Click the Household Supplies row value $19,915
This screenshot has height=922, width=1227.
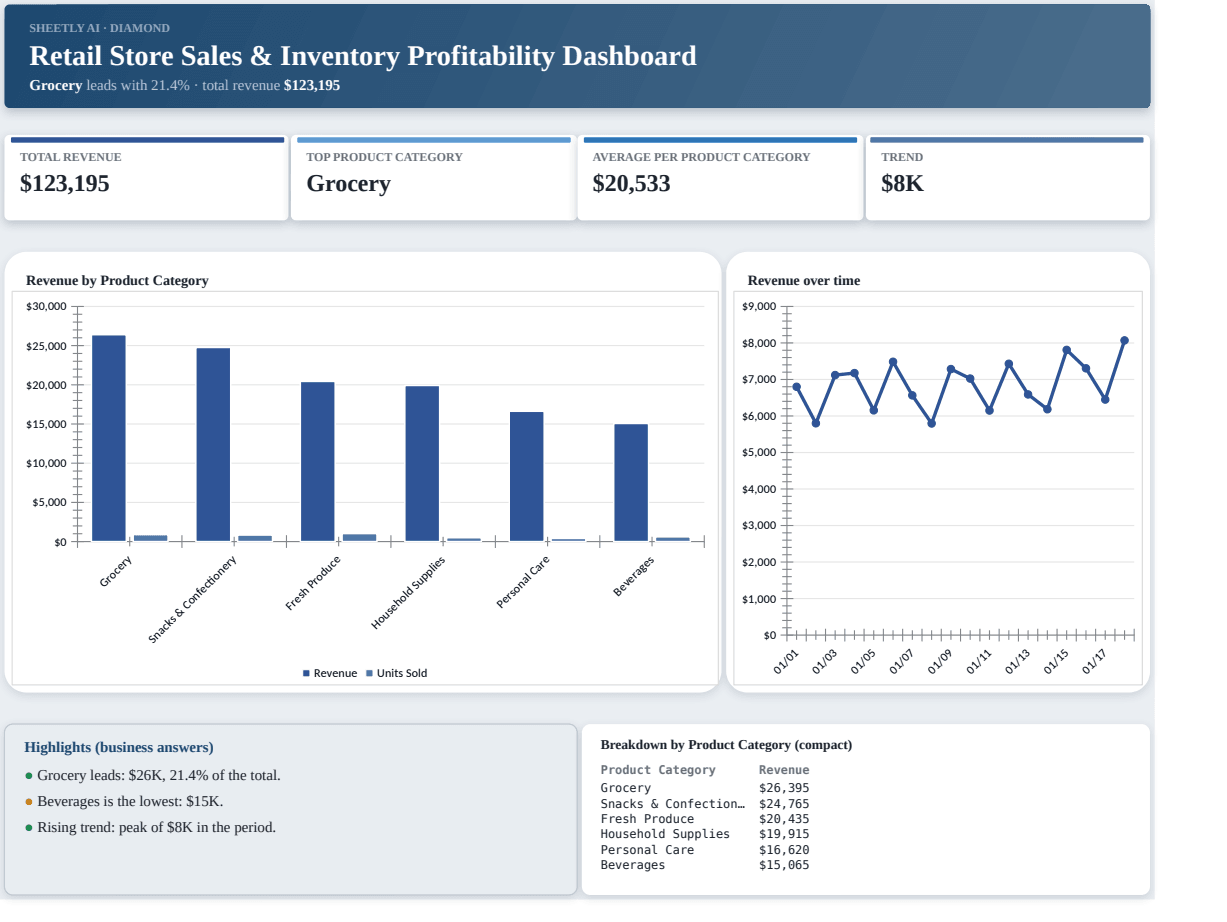click(x=784, y=834)
